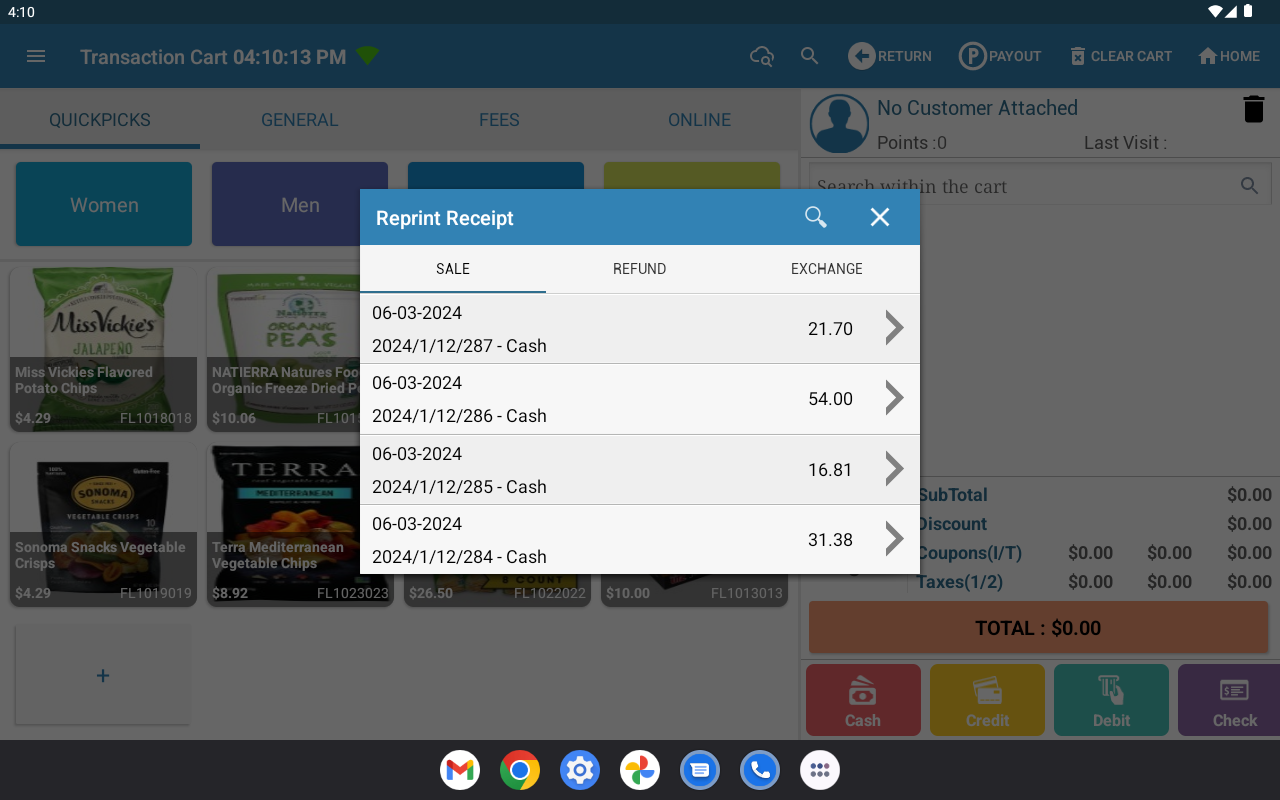The width and height of the screenshot is (1280, 800).
Task: Click the cart search magnifier icon
Action: coord(1249,185)
